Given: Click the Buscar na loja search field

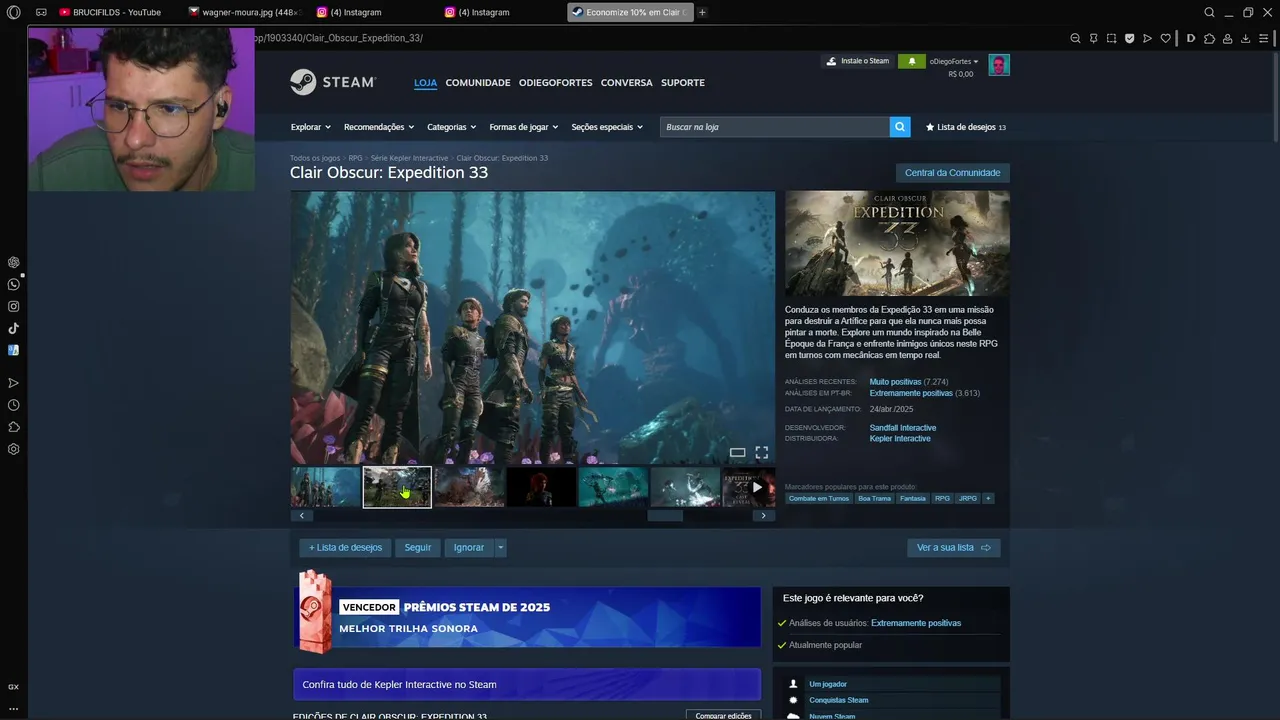Looking at the screenshot, I should 775,127.
